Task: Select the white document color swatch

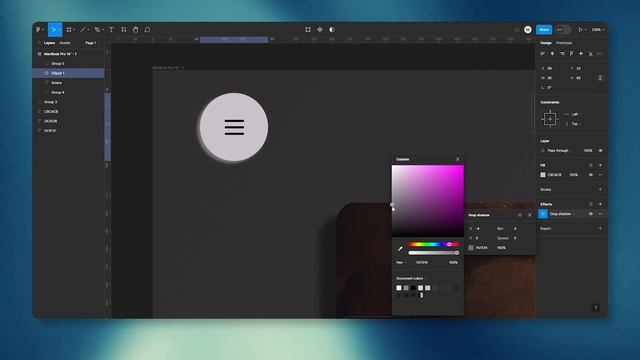Action: click(x=399, y=288)
